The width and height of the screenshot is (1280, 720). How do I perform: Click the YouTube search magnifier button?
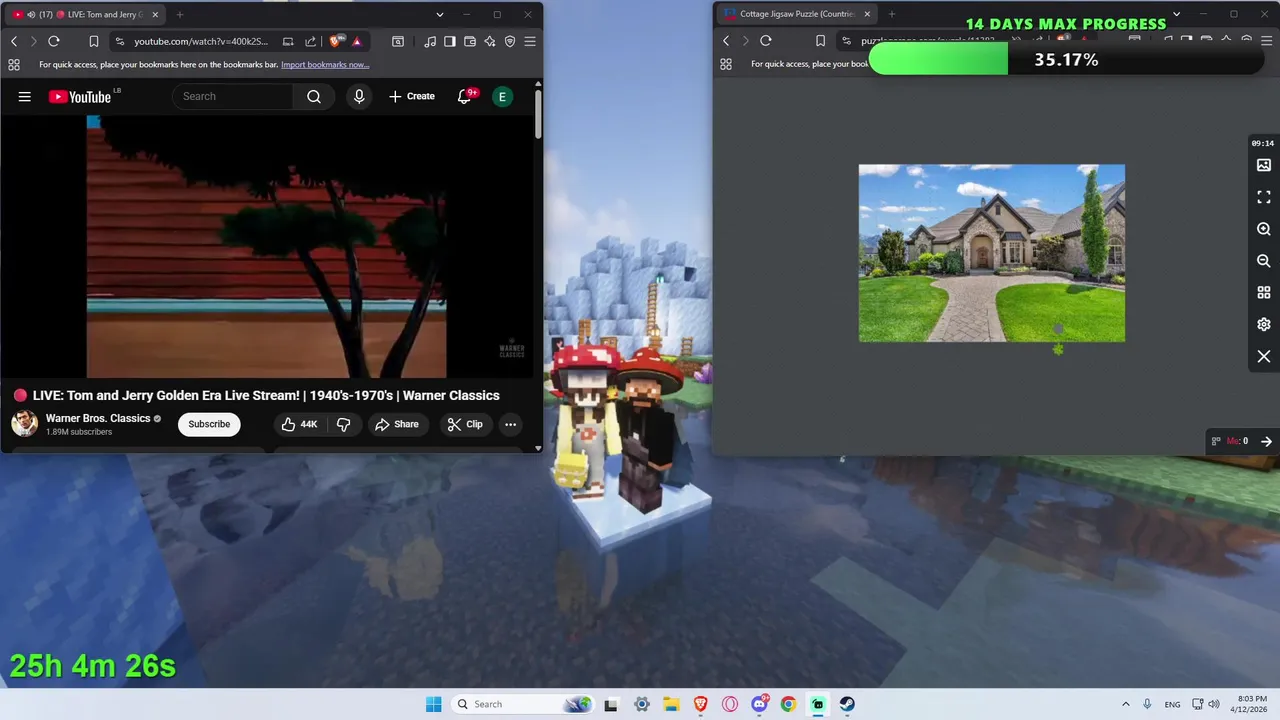[x=314, y=96]
